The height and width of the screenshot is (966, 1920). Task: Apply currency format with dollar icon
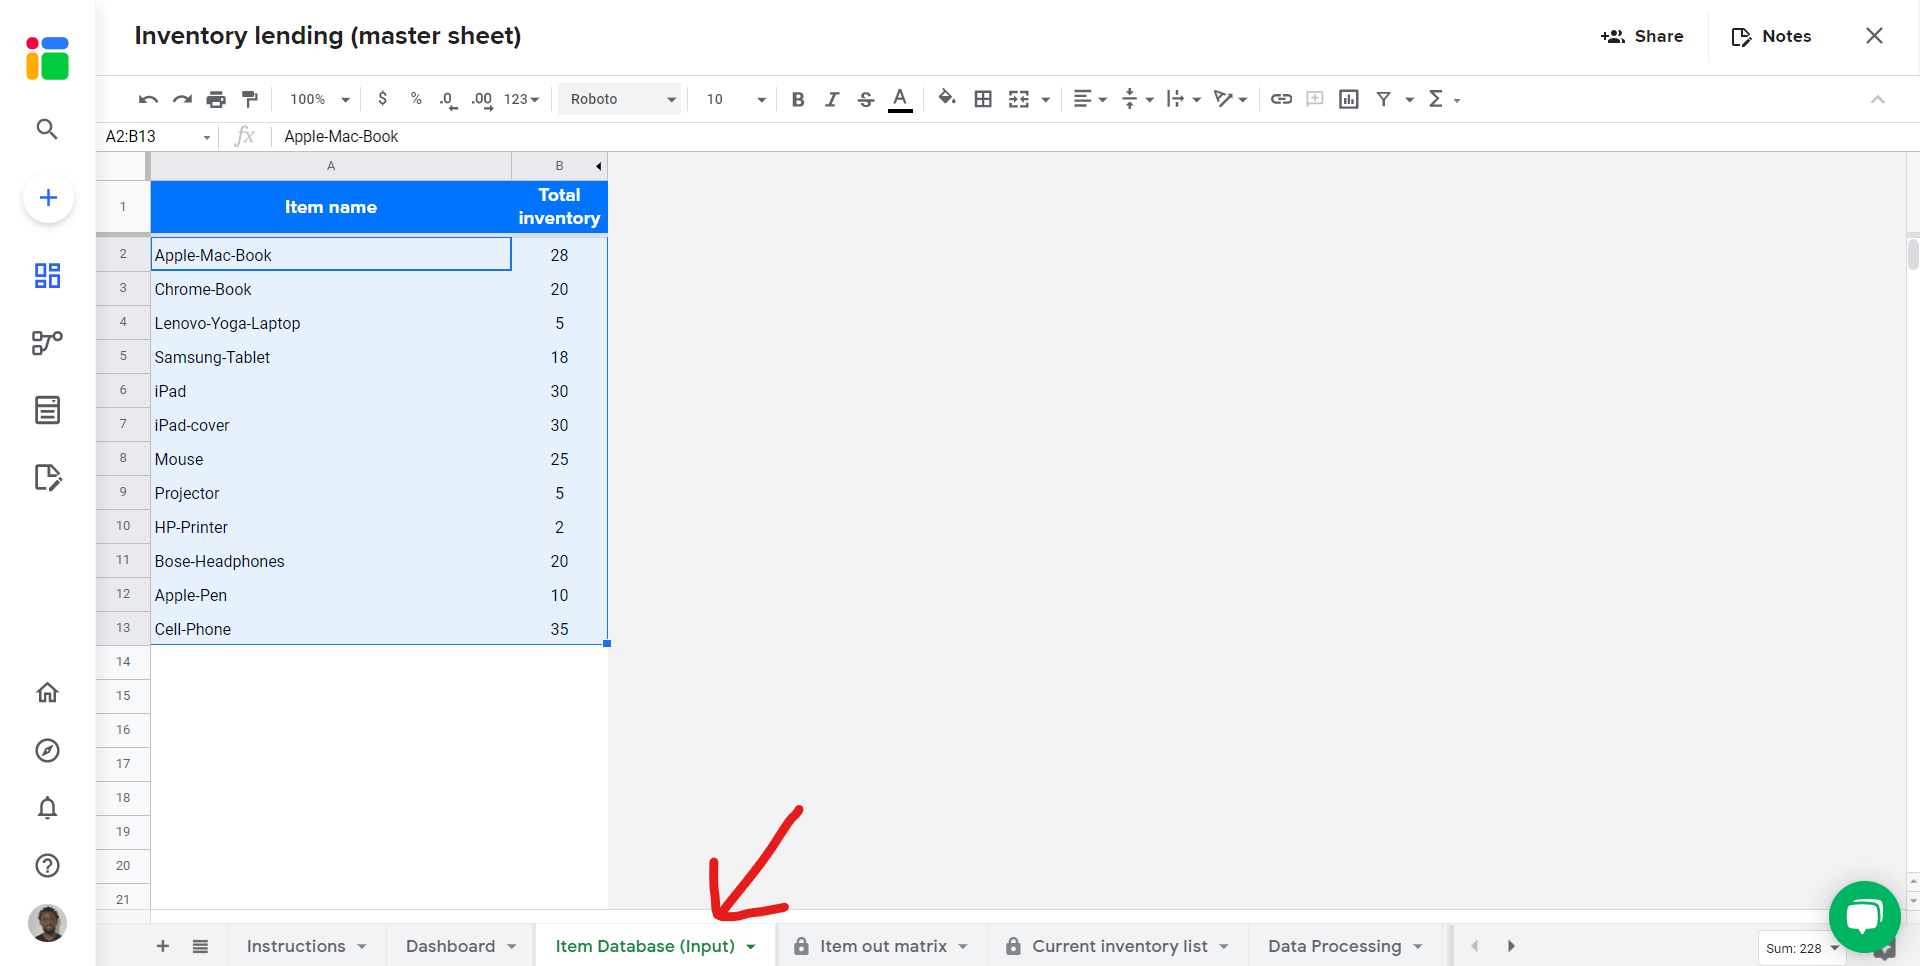point(382,99)
